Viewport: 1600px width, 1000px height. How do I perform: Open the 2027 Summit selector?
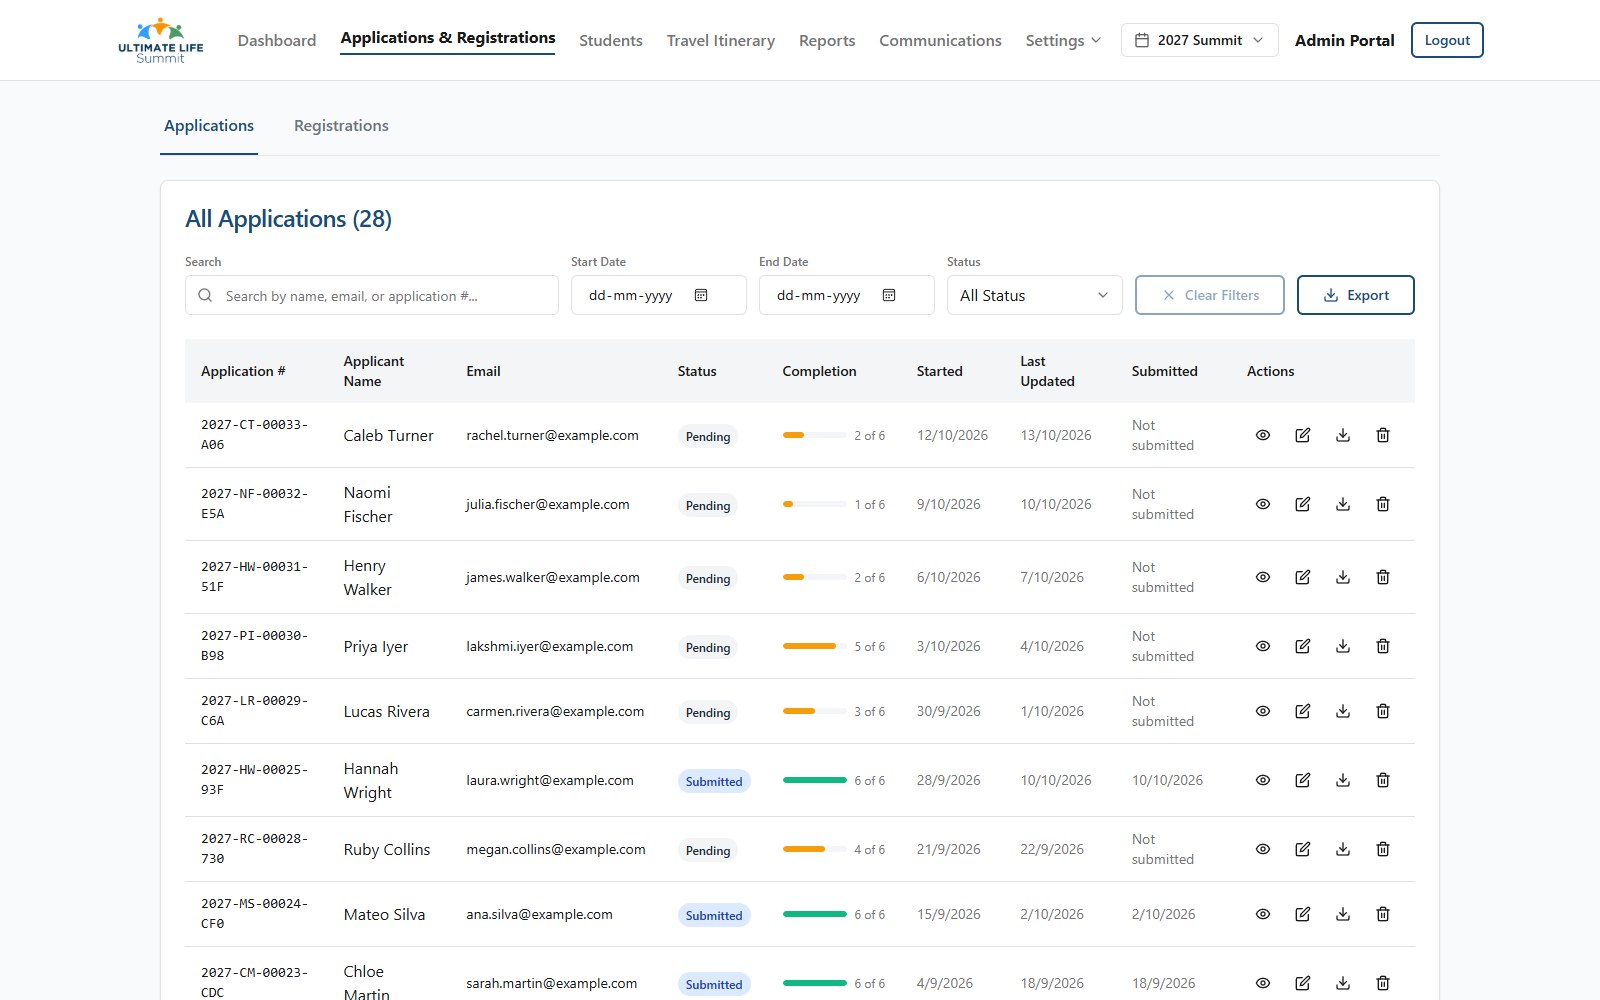tap(1199, 40)
